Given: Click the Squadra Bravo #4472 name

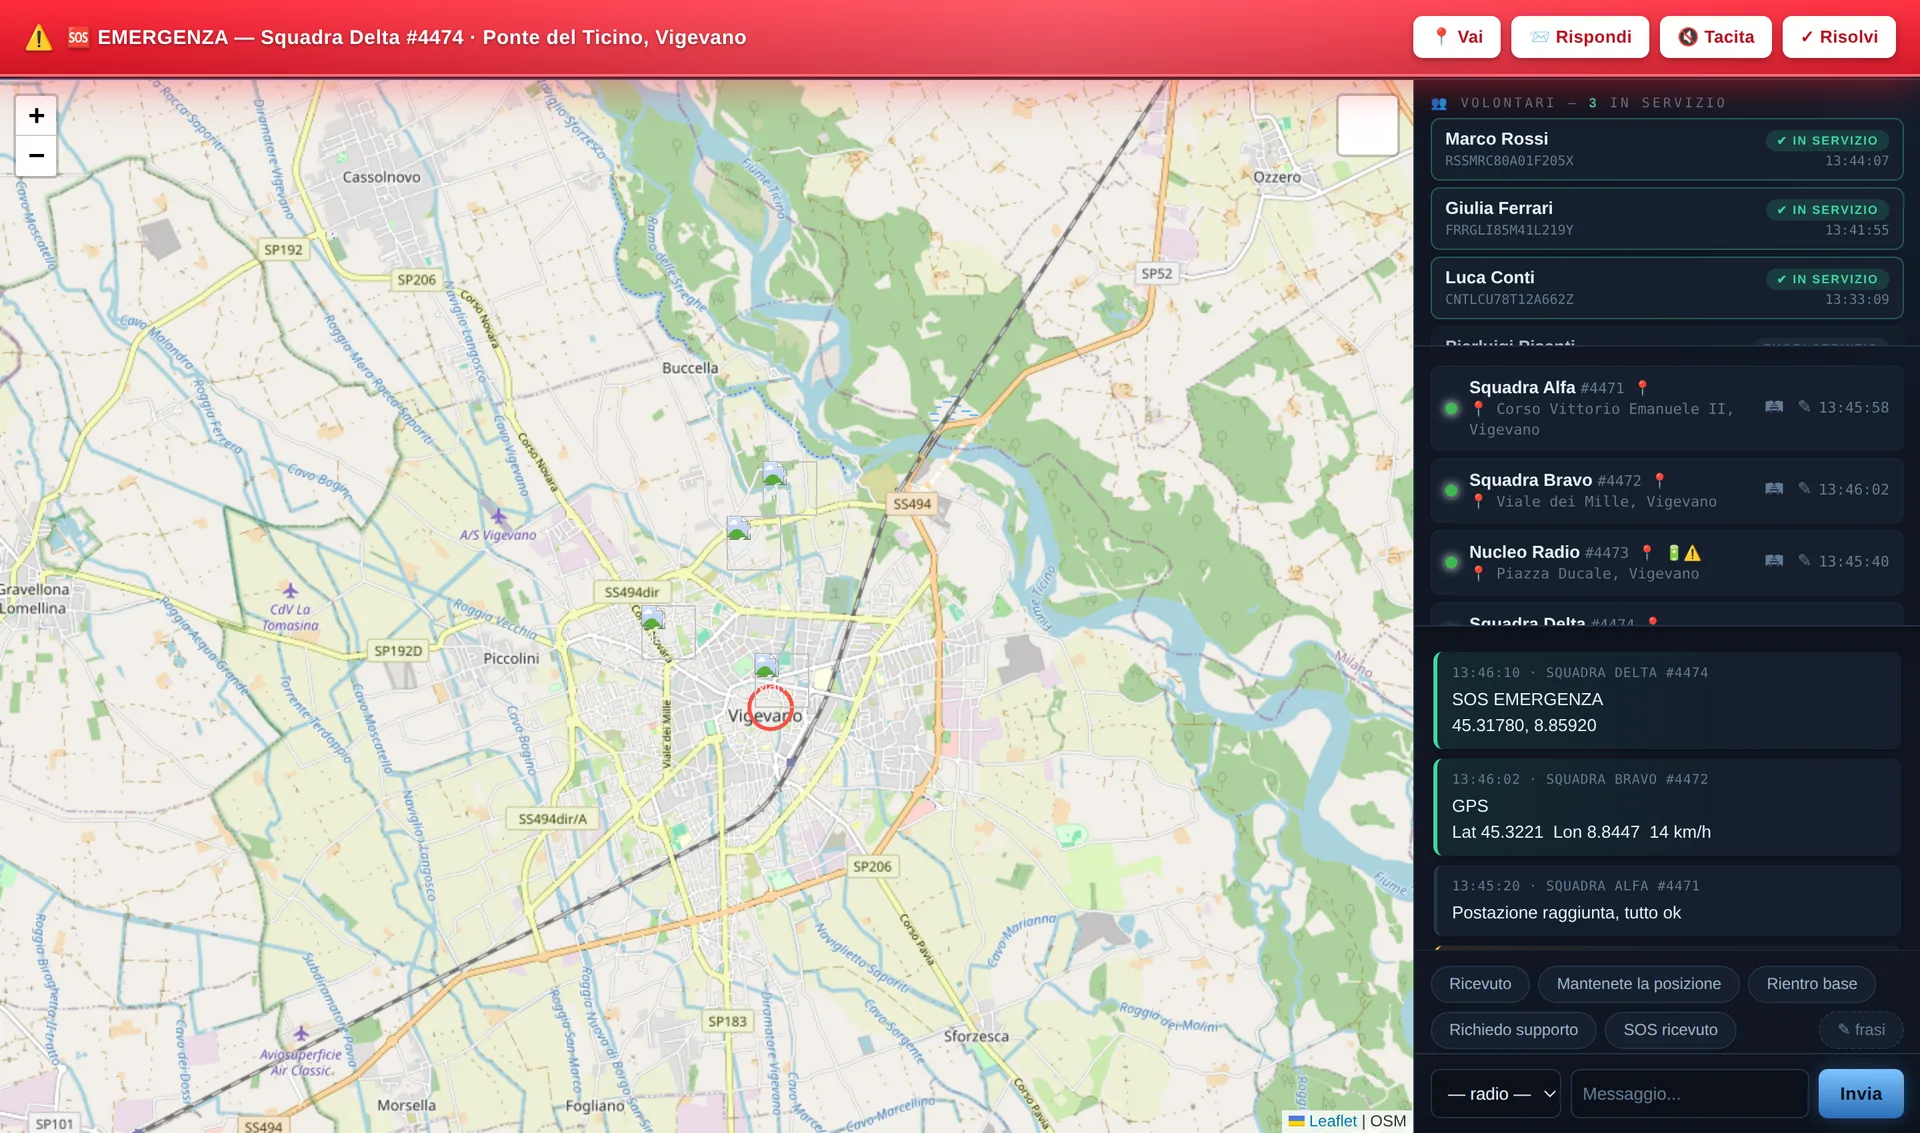Looking at the screenshot, I should click(1555, 480).
